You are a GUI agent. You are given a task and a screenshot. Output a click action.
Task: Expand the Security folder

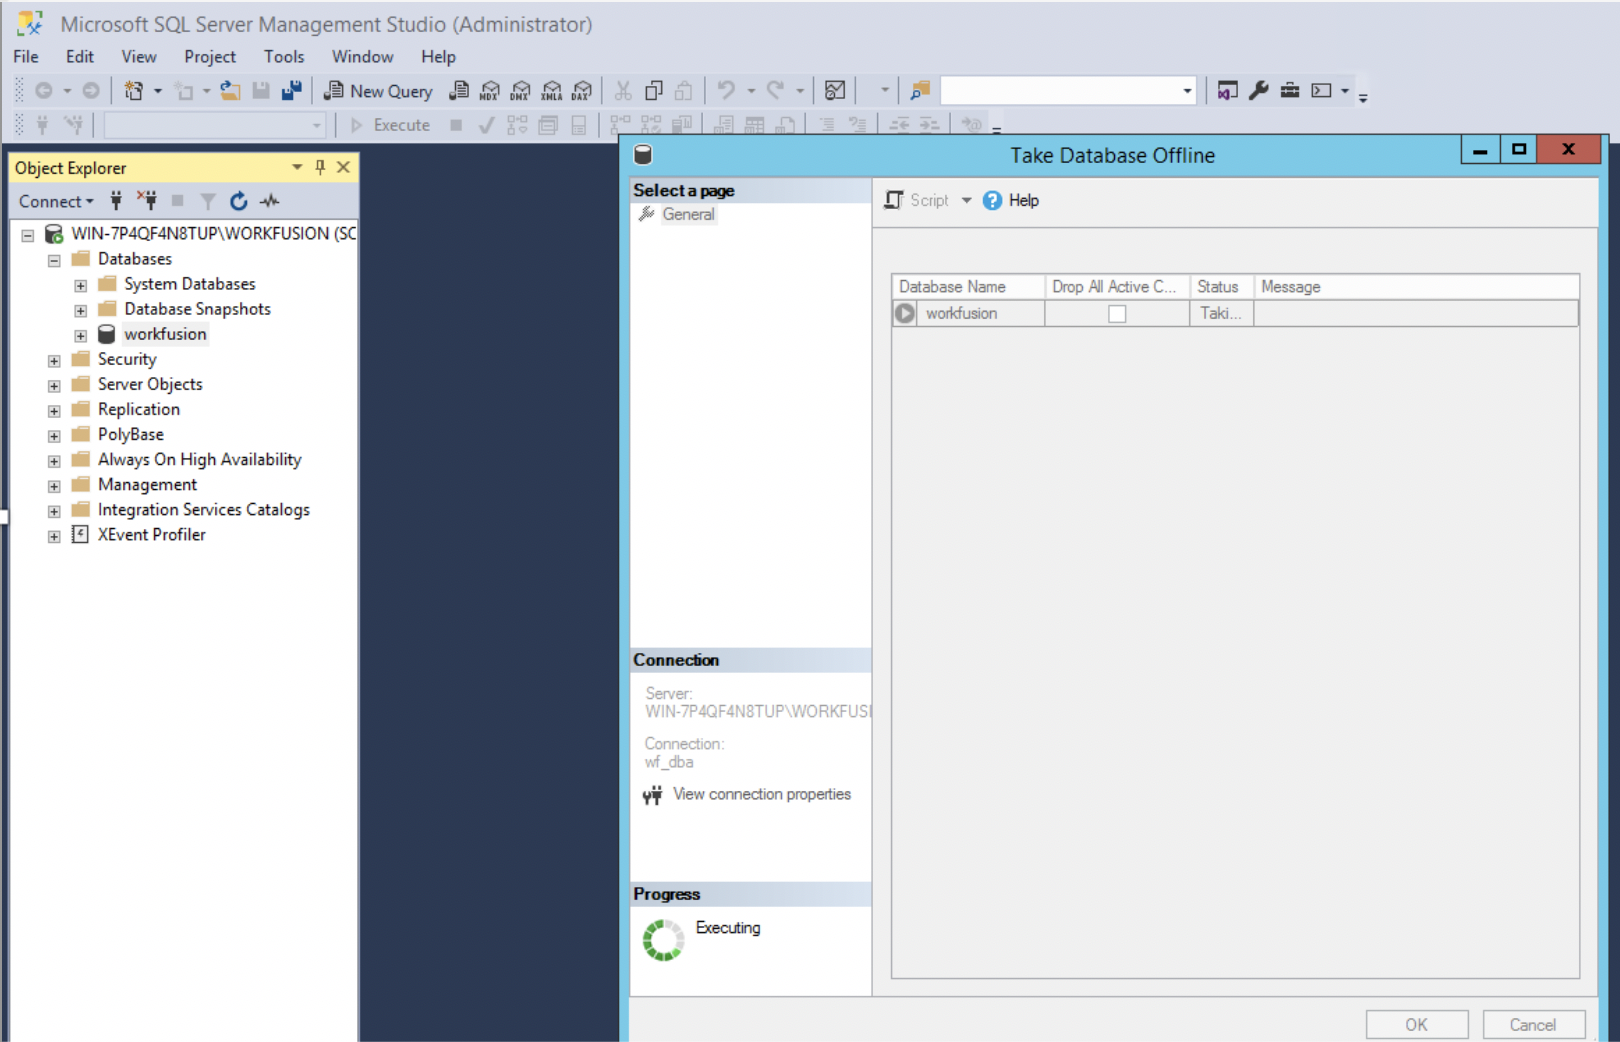click(54, 360)
